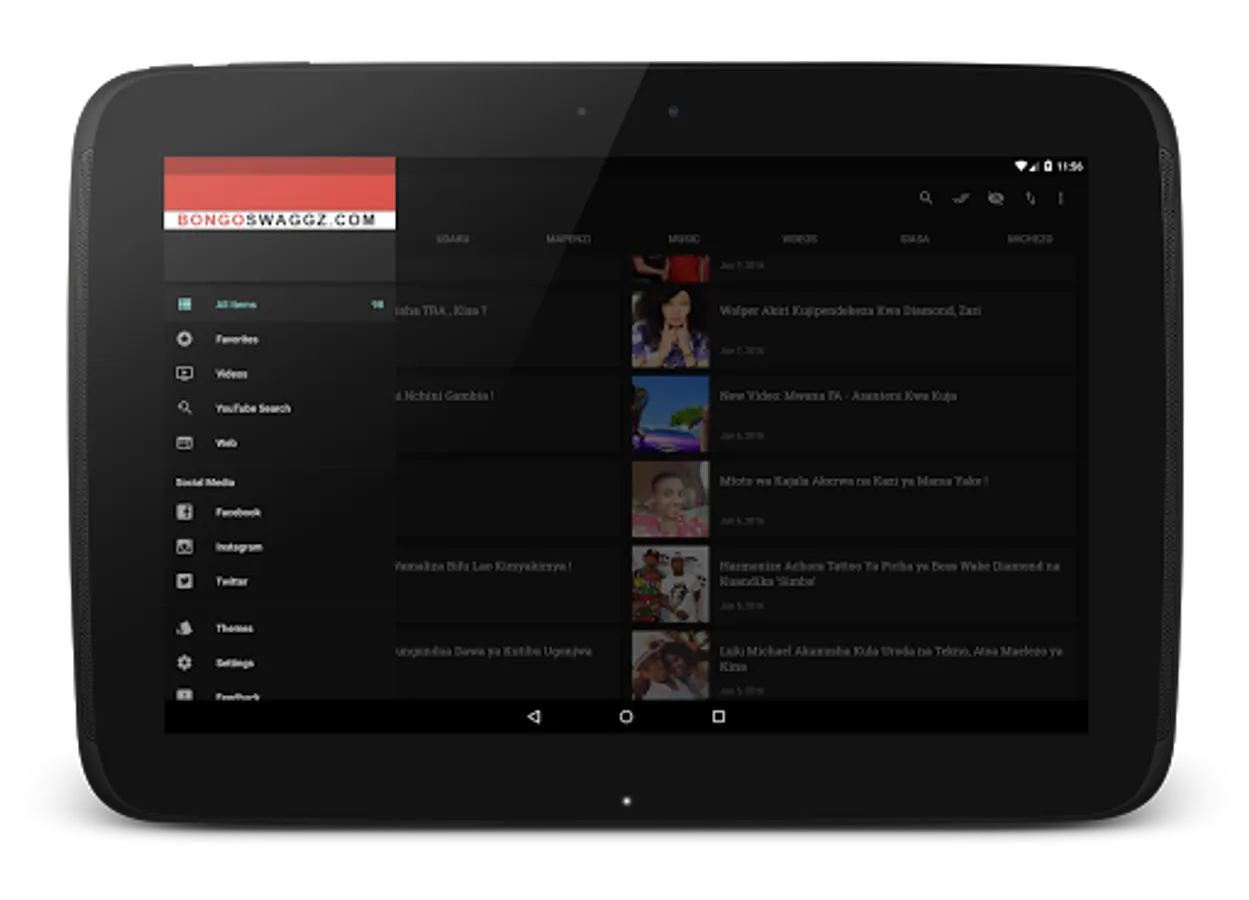Viewport: 1249px width, 900px height.
Task: Tap the mark all read checkmark icon
Action: 961,198
